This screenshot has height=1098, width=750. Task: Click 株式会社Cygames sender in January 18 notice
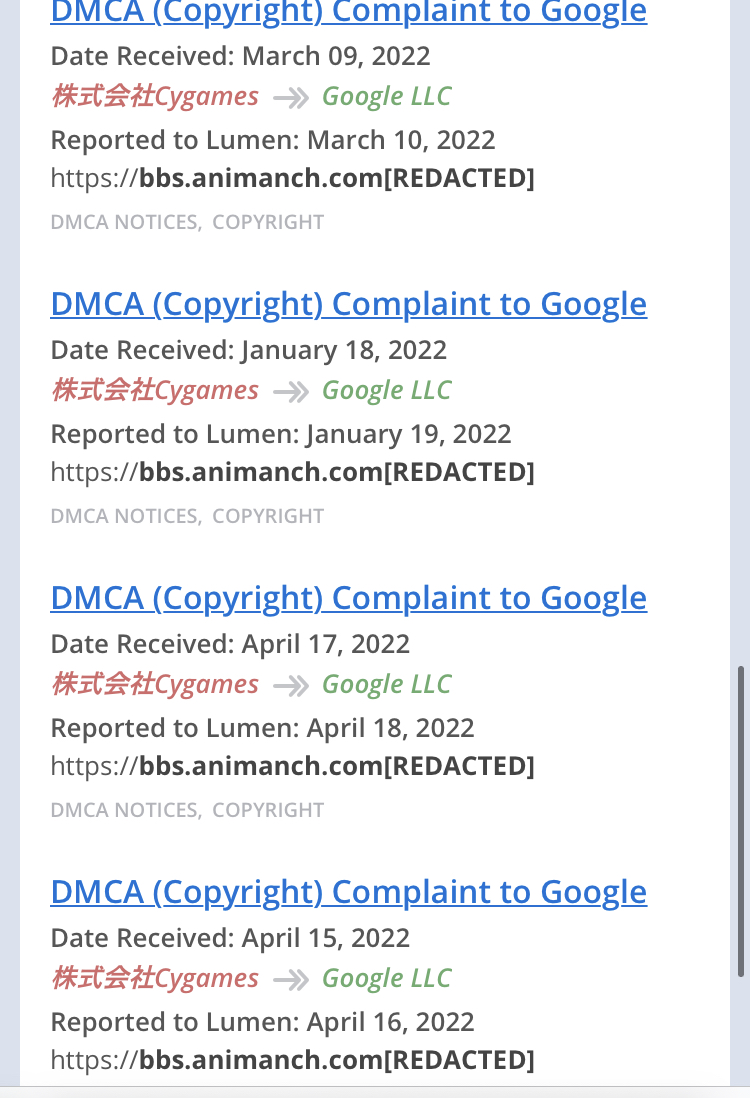pyautogui.click(x=155, y=390)
